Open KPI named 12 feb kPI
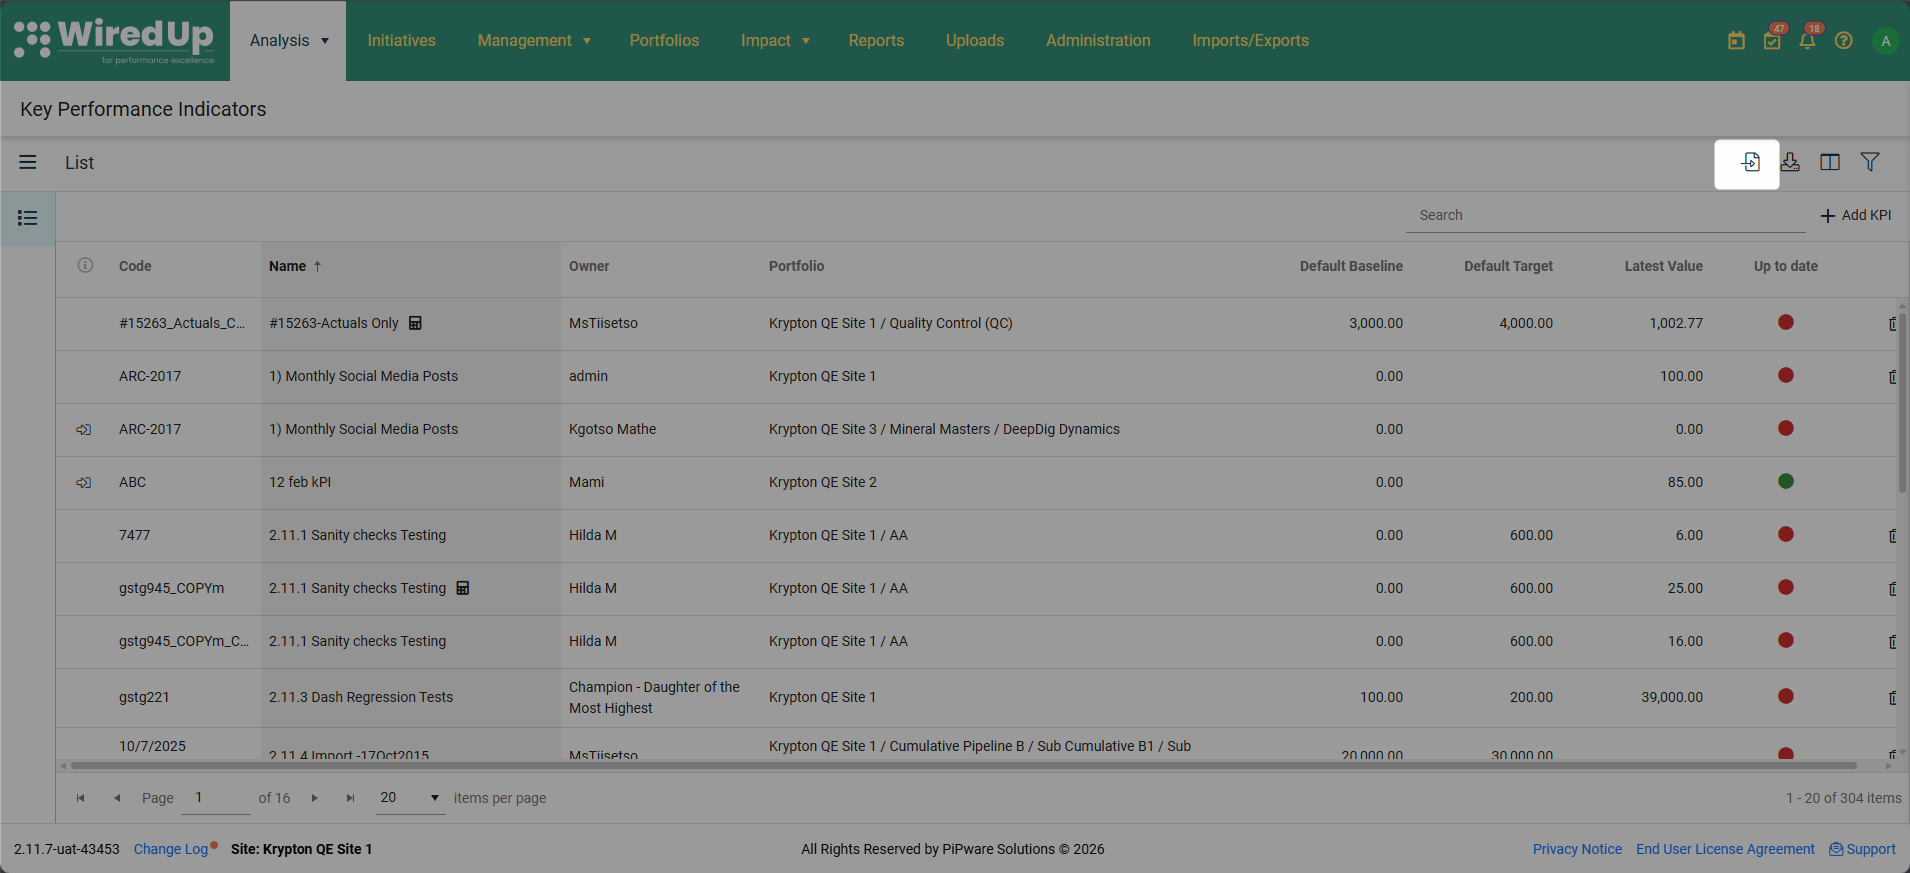1910x873 pixels. click(300, 482)
